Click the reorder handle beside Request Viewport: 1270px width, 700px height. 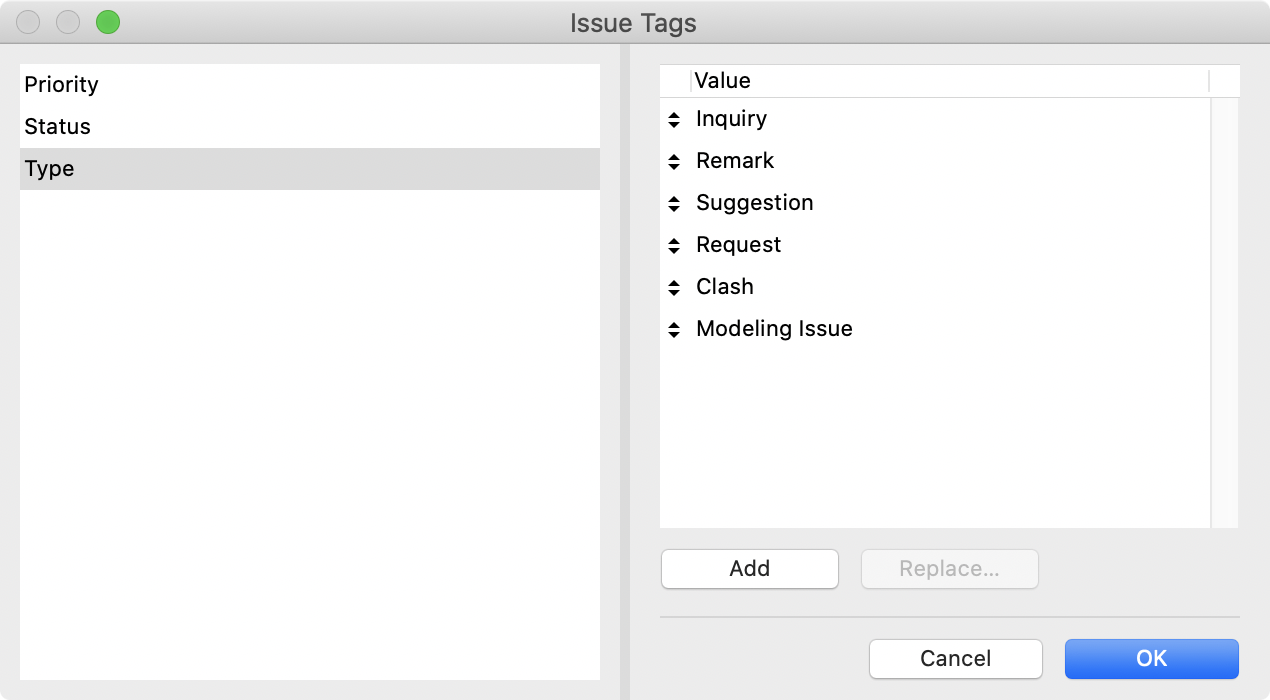674,246
